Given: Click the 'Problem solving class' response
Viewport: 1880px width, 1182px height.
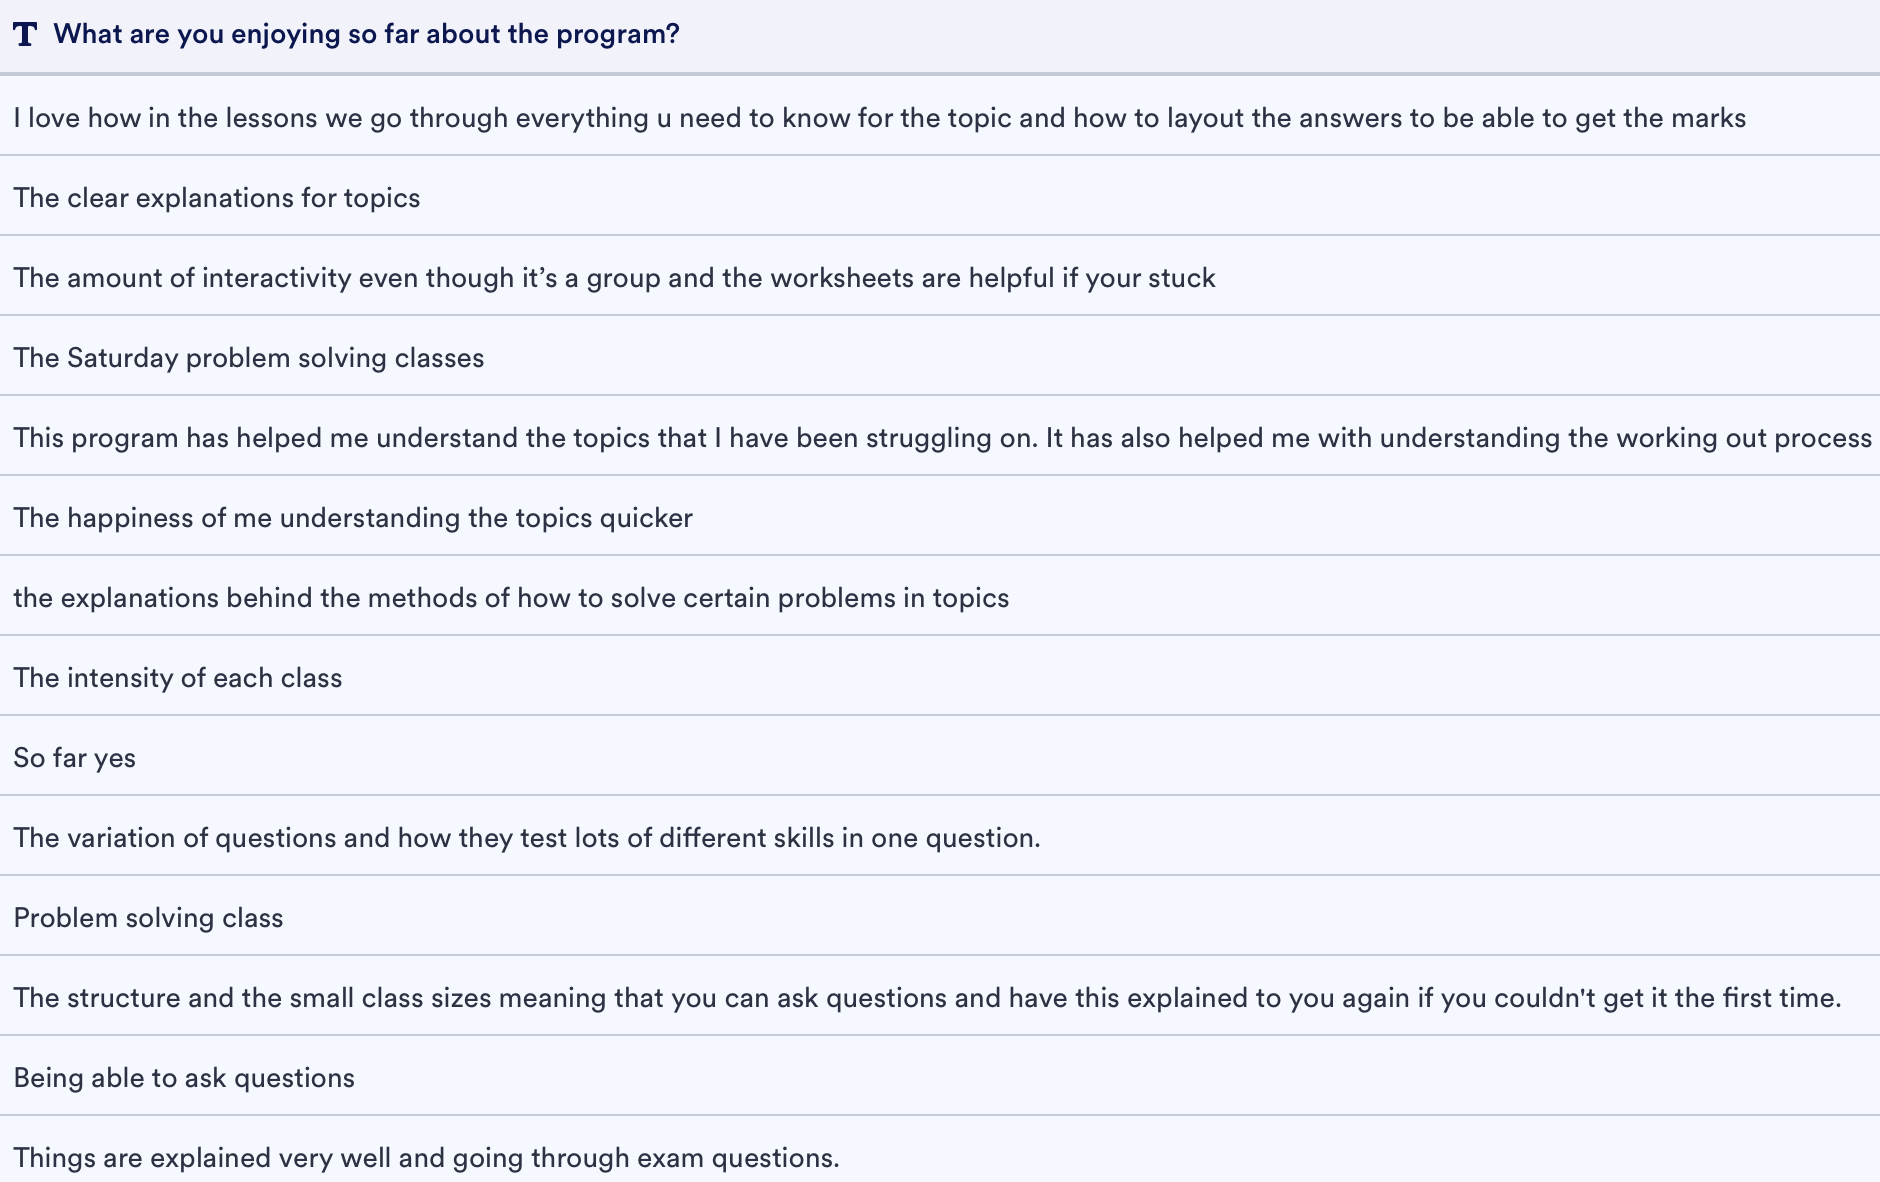Looking at the screenshot, I should [149, 918].
